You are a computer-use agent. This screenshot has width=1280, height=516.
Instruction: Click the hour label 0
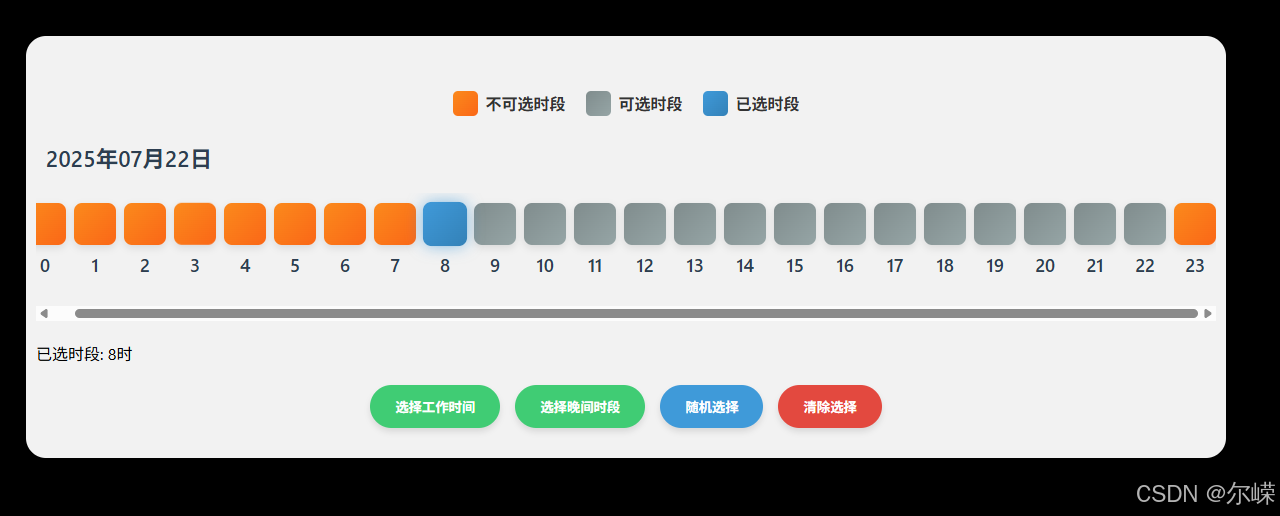point(45,266)
